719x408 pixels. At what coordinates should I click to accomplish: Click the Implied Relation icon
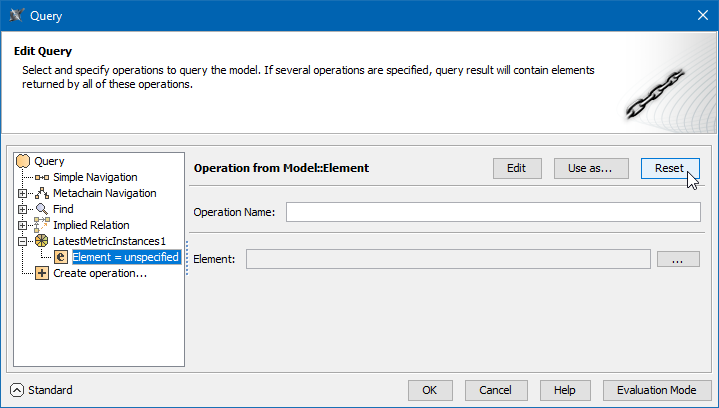(x=42, y=225)
